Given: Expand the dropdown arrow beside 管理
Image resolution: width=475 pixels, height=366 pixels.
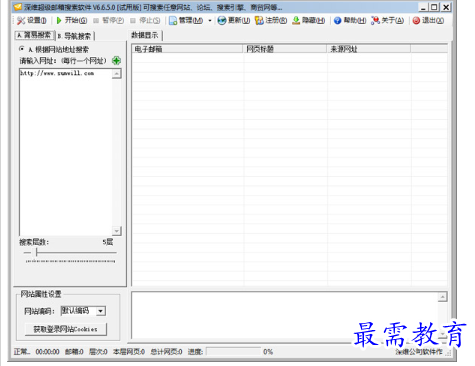Looking at the screenshot, I should (x=210, y=21).
